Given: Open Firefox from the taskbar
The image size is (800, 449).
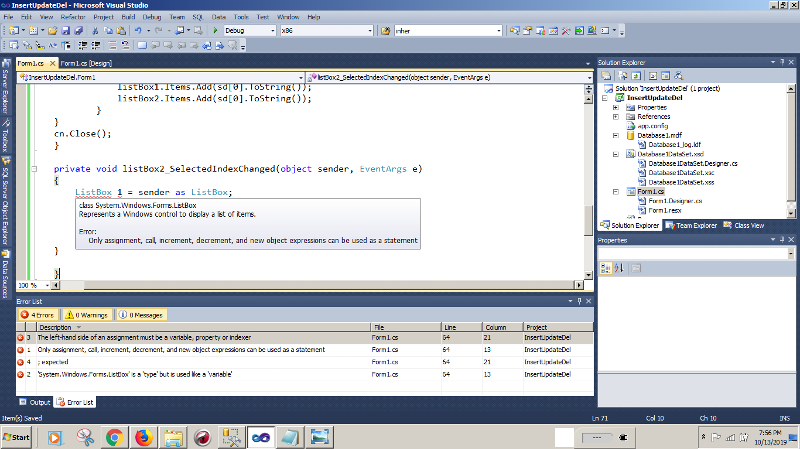Looking at the screenshot, I should tap(144, 437).
